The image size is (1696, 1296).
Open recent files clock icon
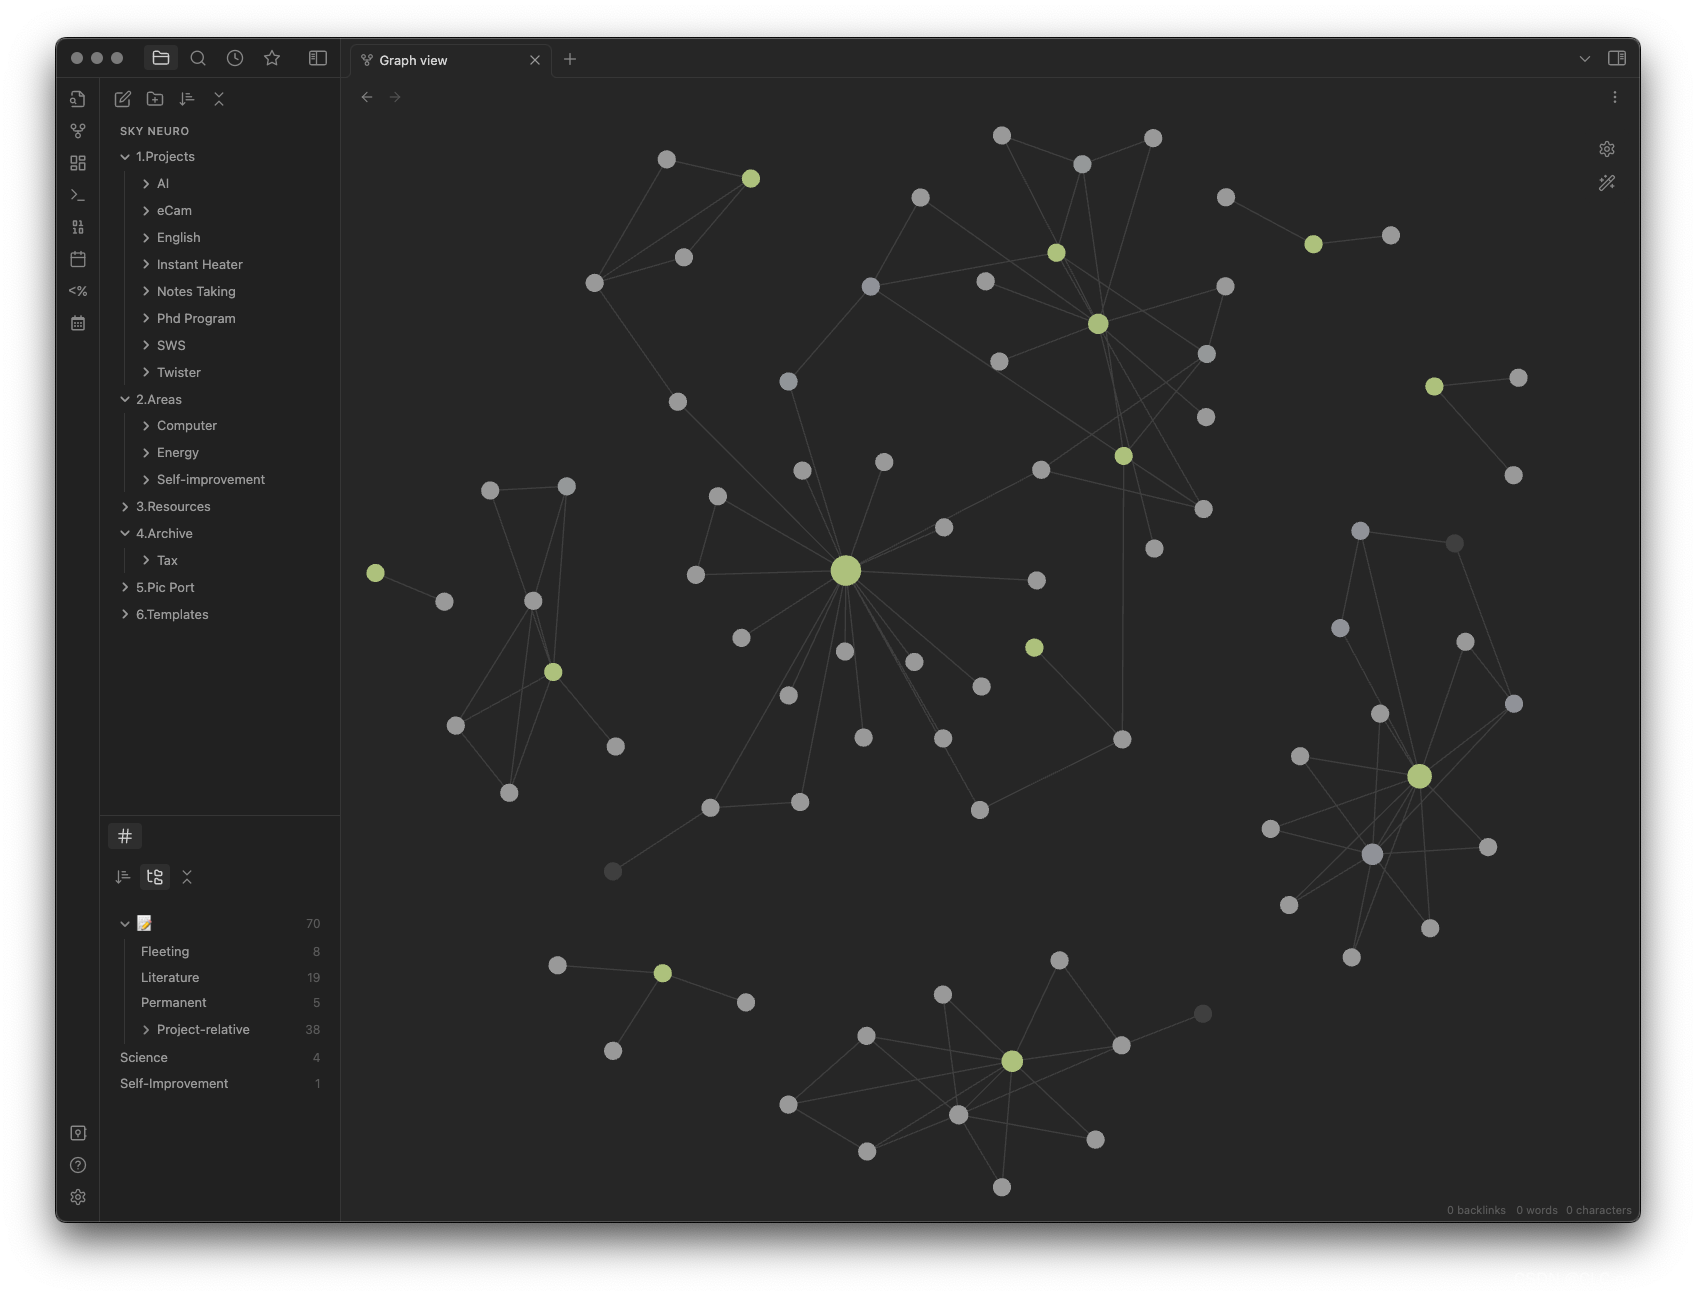pos(235,58)
